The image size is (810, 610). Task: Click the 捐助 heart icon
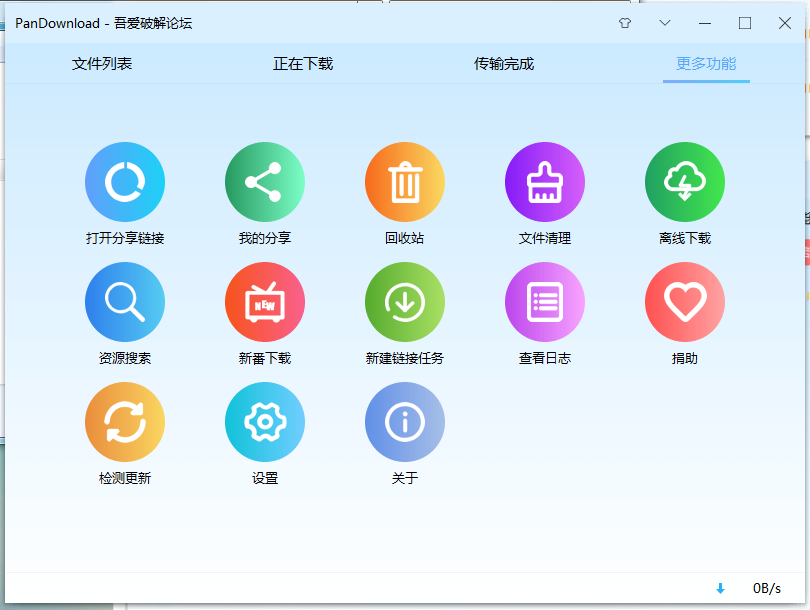(x=685, y=302)
